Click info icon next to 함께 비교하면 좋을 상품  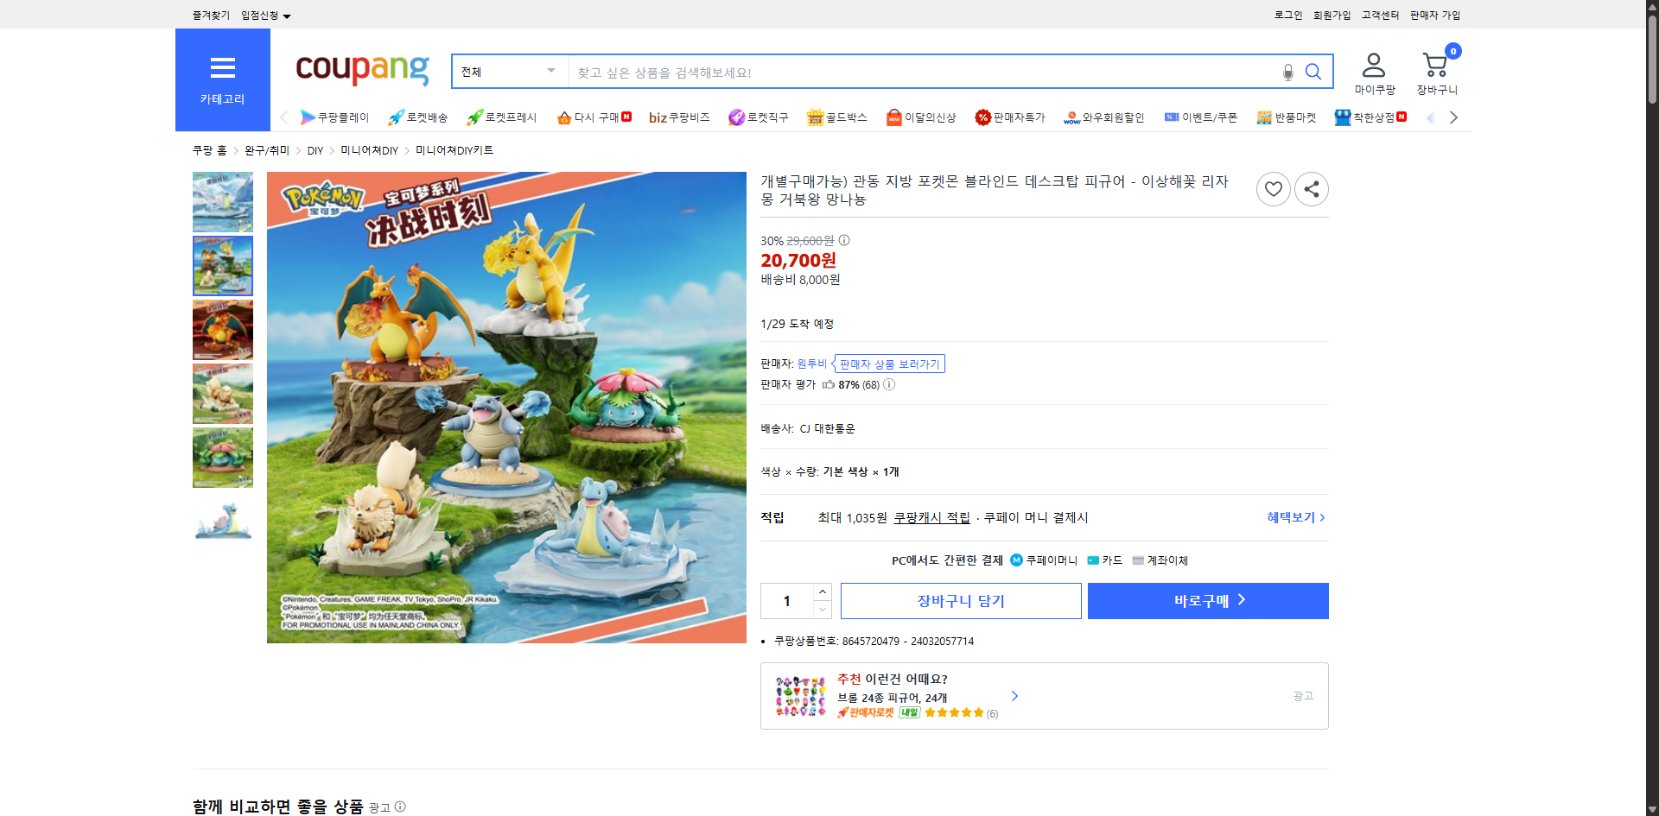tap(400, 807)
